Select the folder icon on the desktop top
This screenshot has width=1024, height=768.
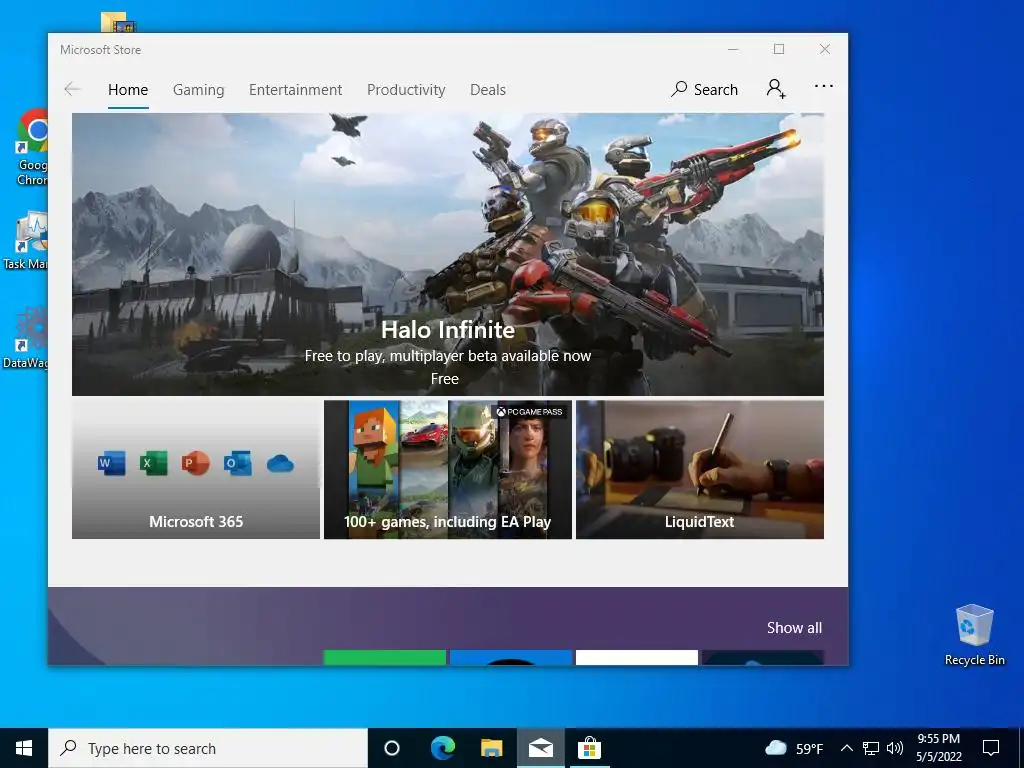tap(118, 22)
